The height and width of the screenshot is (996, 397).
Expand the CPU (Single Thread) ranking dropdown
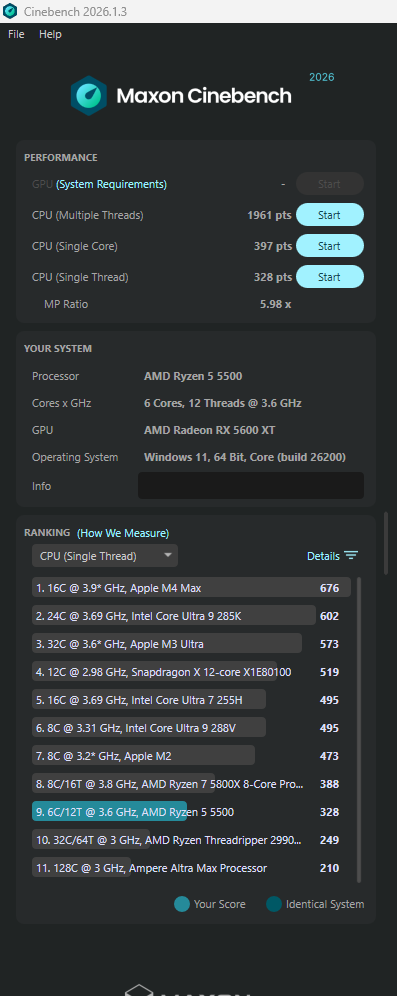point(105,556)
